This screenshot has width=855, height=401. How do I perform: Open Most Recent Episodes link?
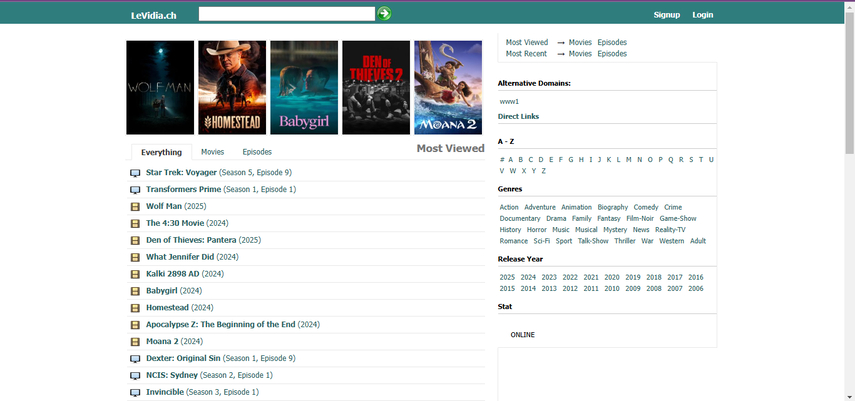coord(612,53)
